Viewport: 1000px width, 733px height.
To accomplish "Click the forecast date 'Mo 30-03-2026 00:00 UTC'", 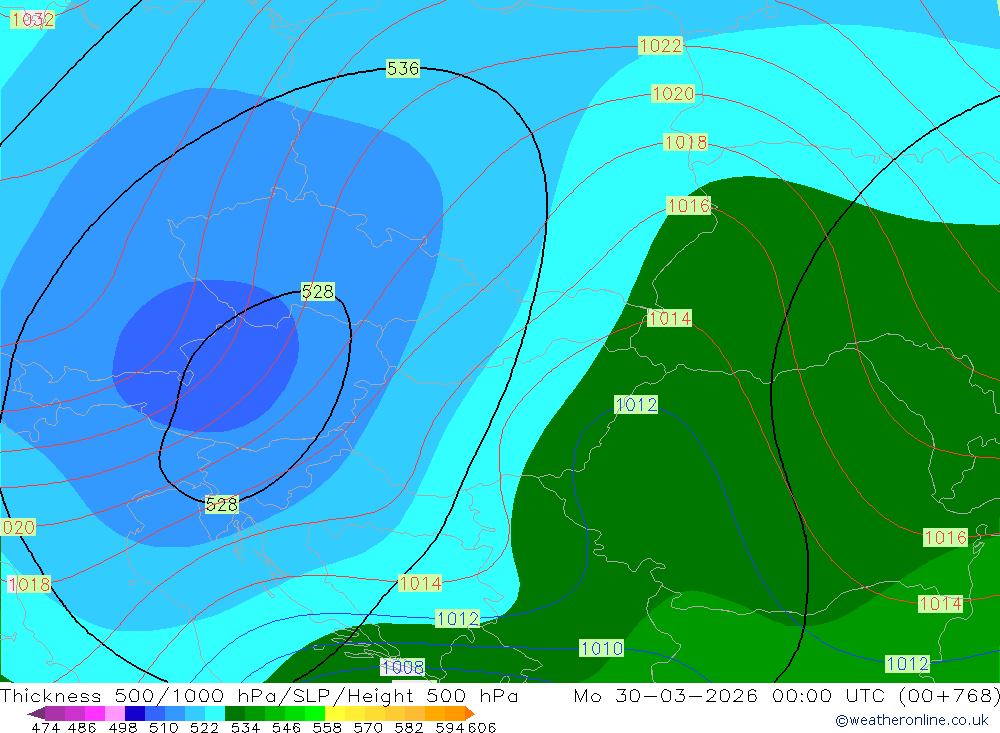I will 732,695.
